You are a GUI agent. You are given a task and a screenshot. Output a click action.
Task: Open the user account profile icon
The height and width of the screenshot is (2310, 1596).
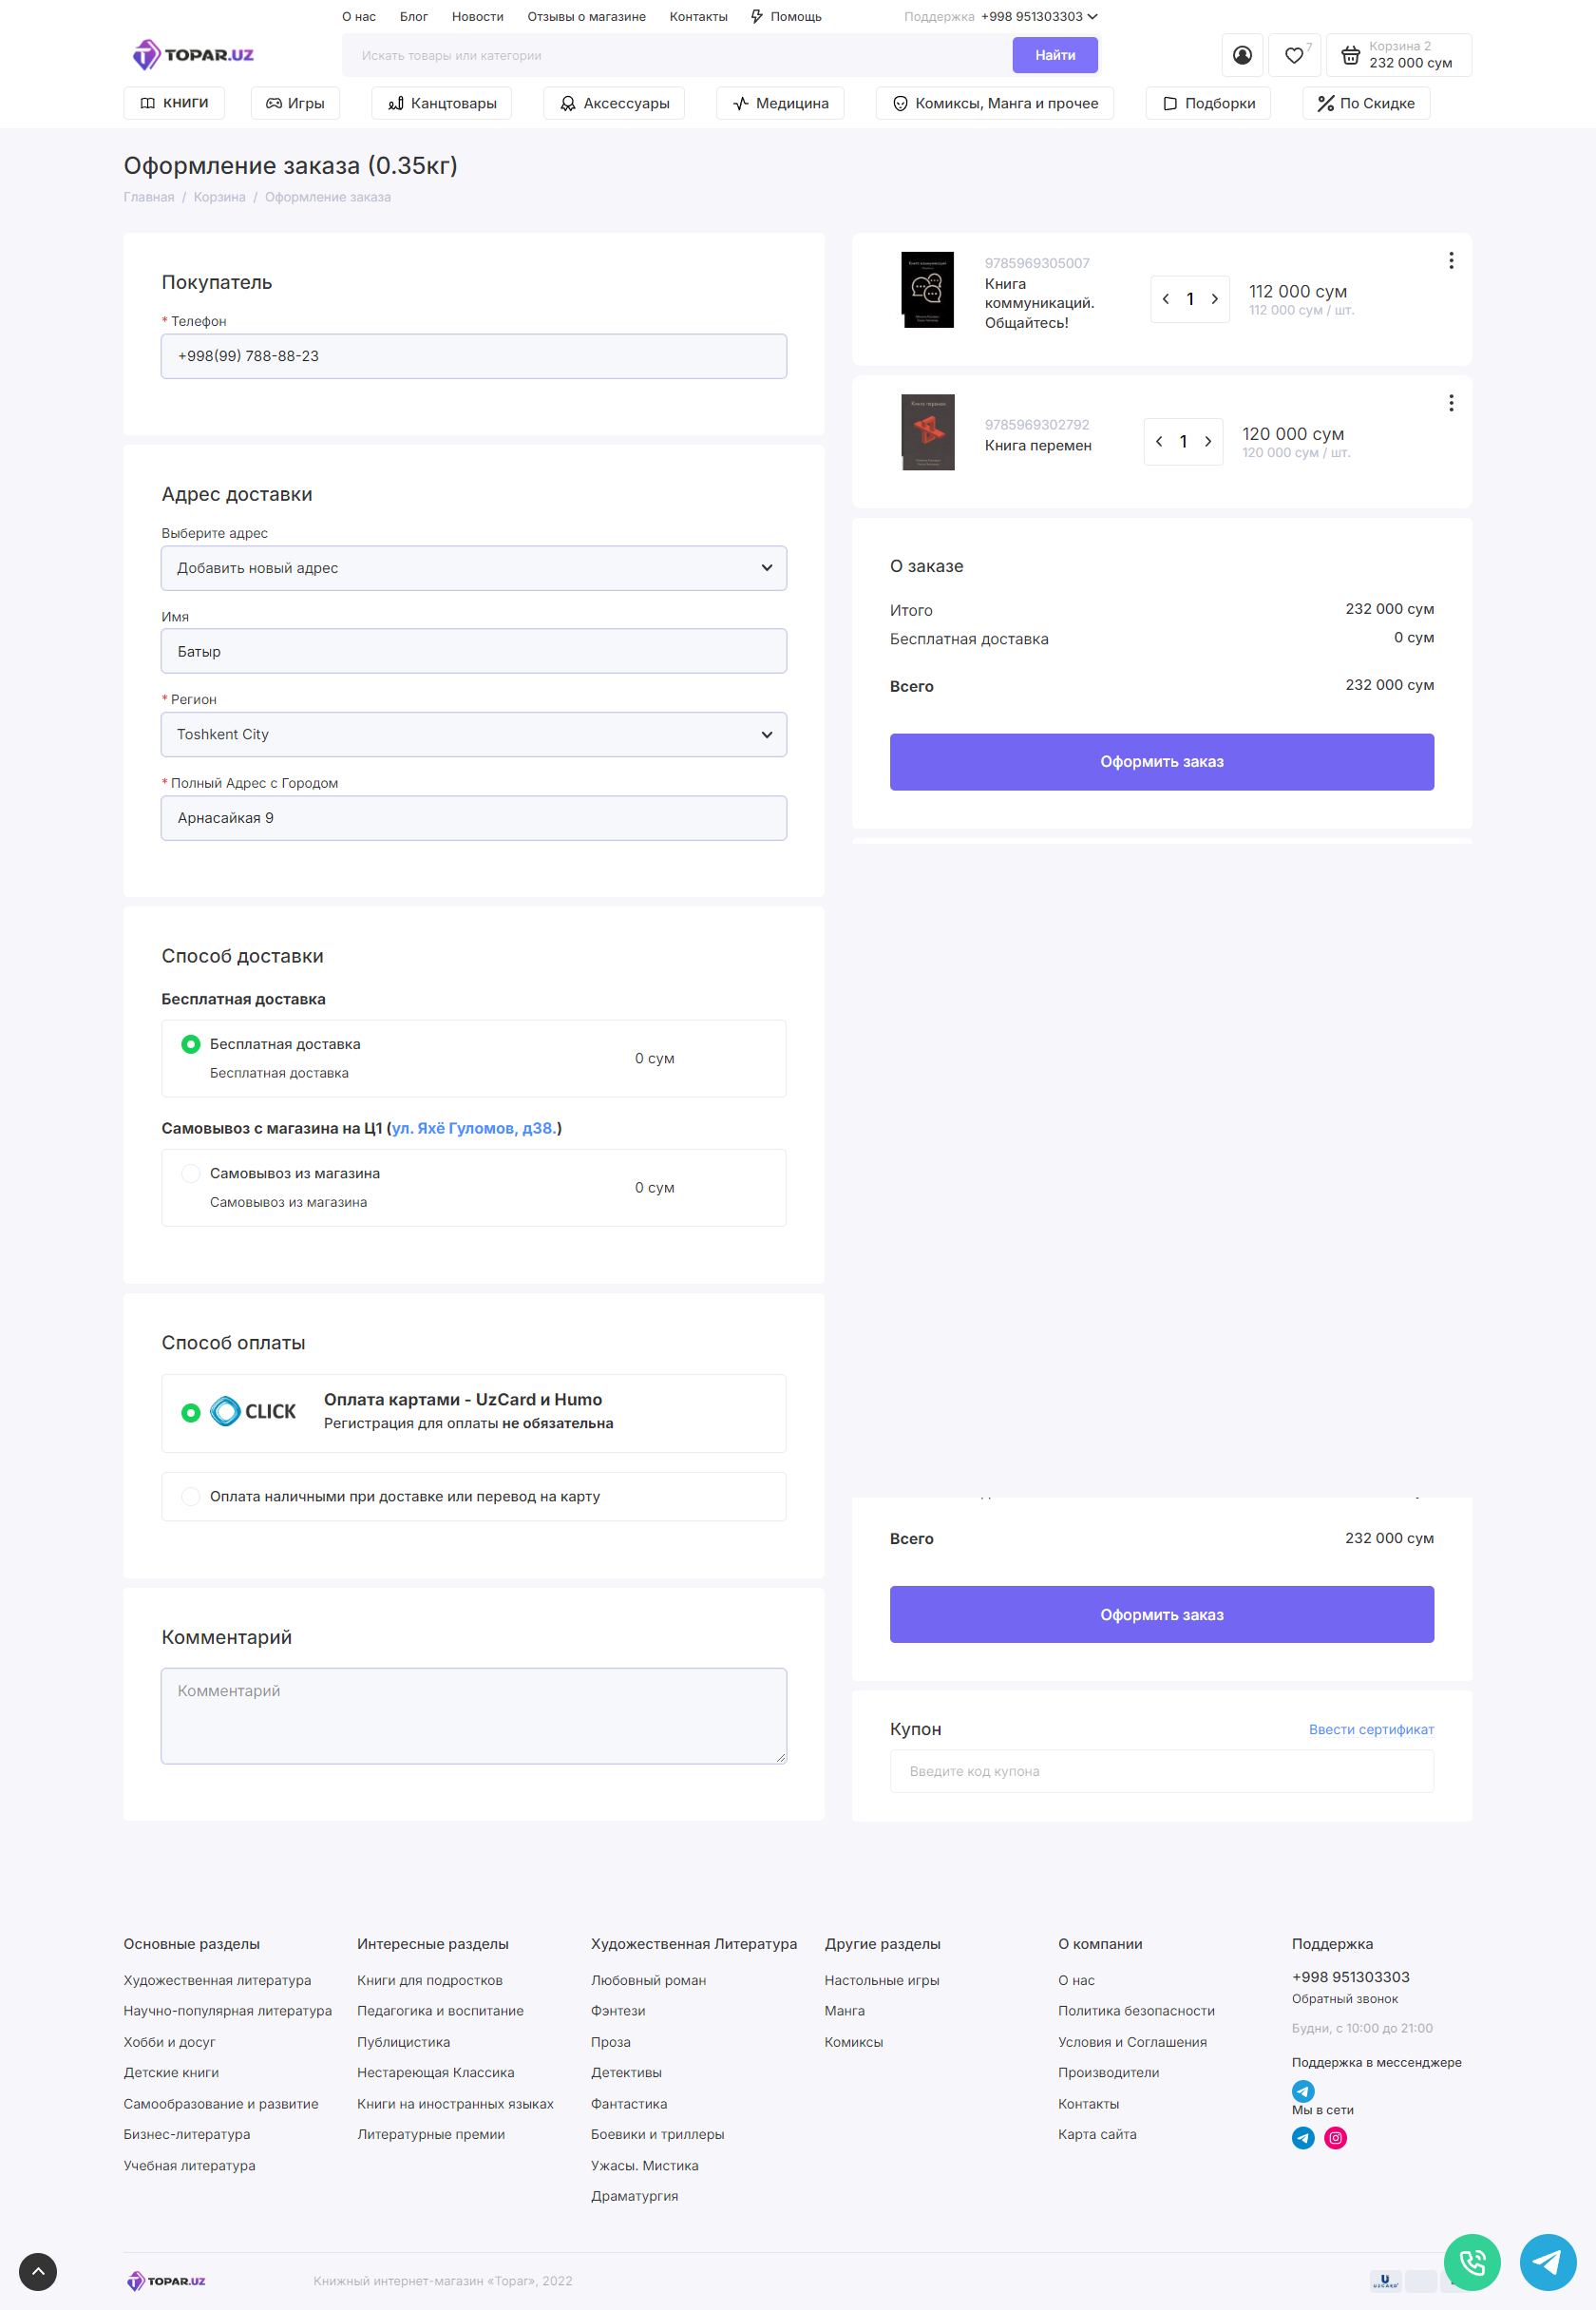(x=1241, y=56)
